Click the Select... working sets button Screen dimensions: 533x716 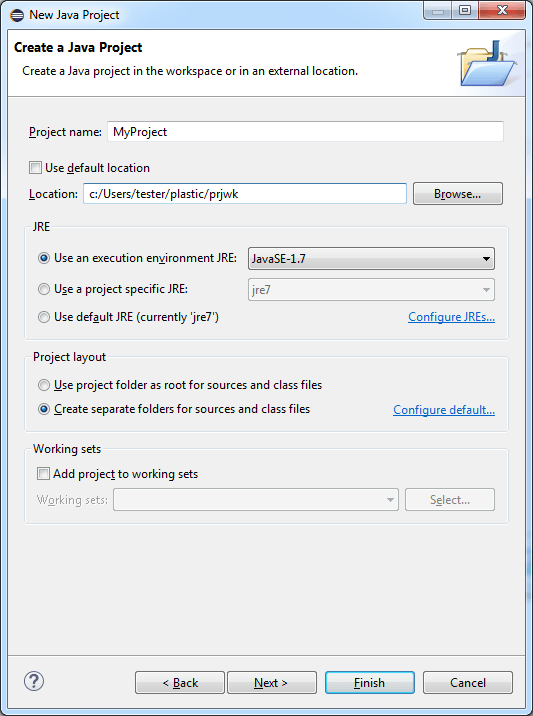coord(450,500)
